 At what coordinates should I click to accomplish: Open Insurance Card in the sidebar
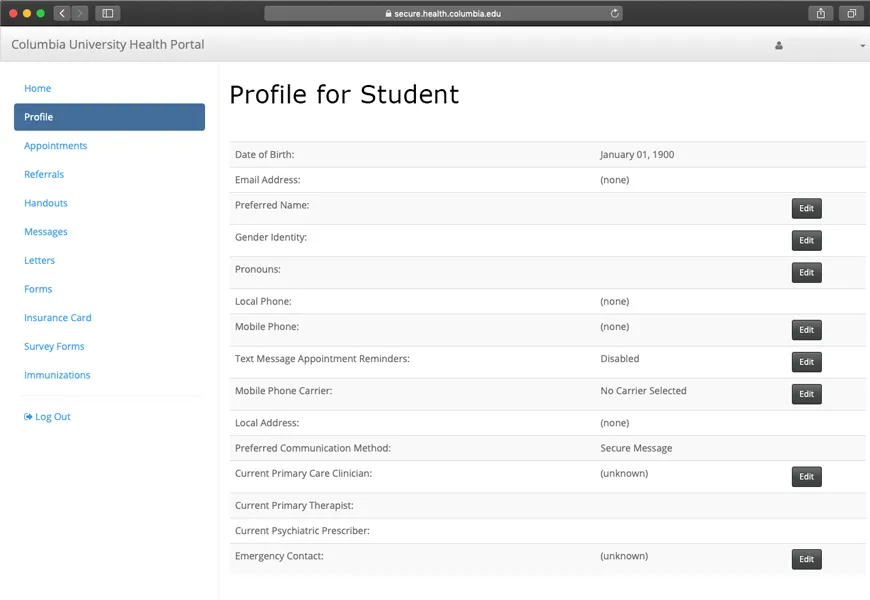[x=58, y=317]
